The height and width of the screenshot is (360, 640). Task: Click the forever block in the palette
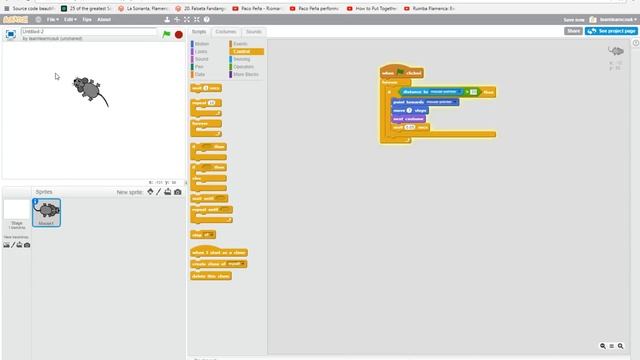(x=206, y=128)
